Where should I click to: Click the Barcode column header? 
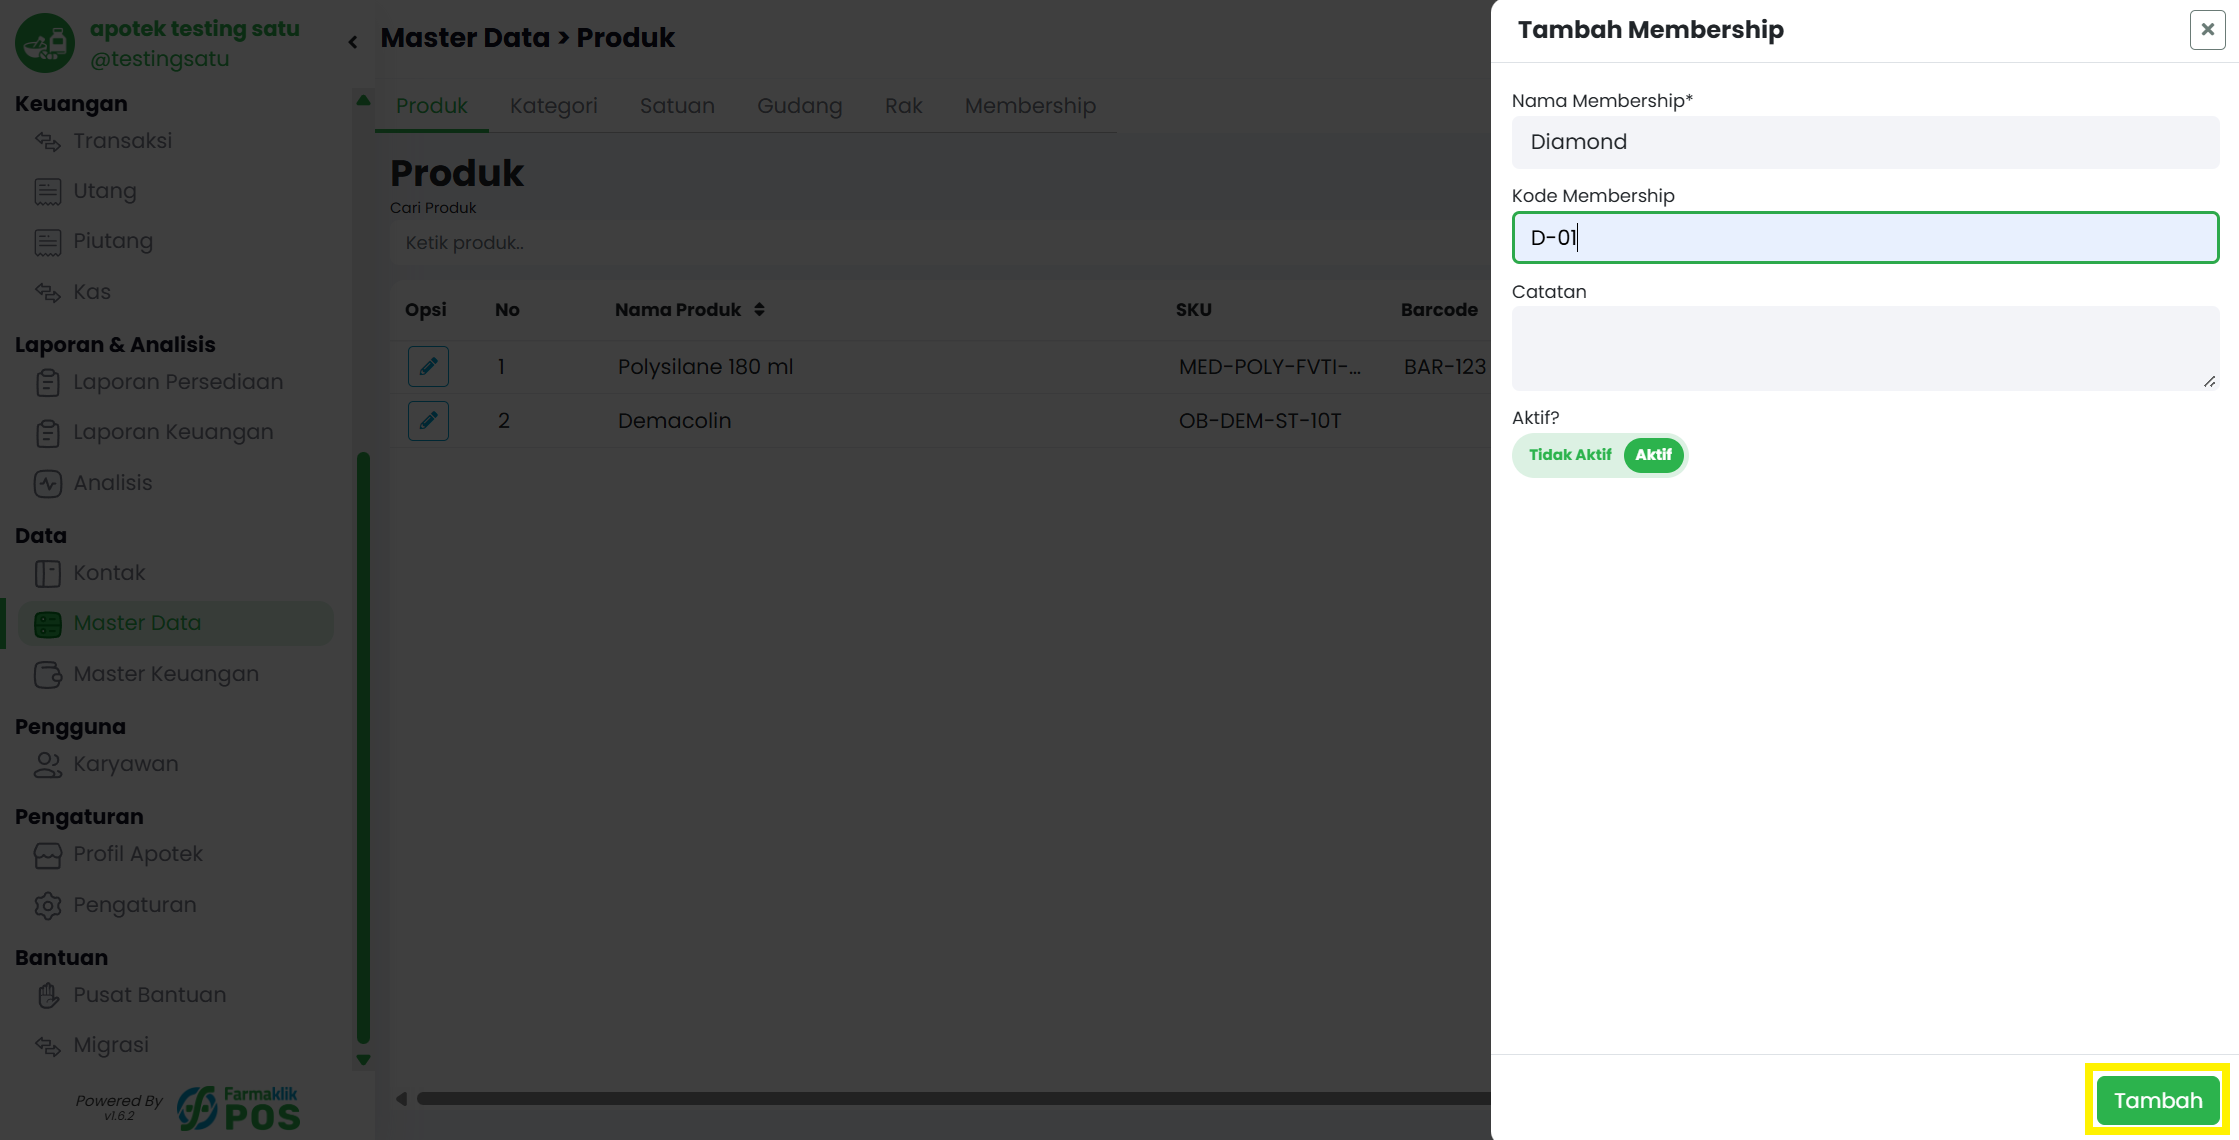click(x=1439, y=310)
